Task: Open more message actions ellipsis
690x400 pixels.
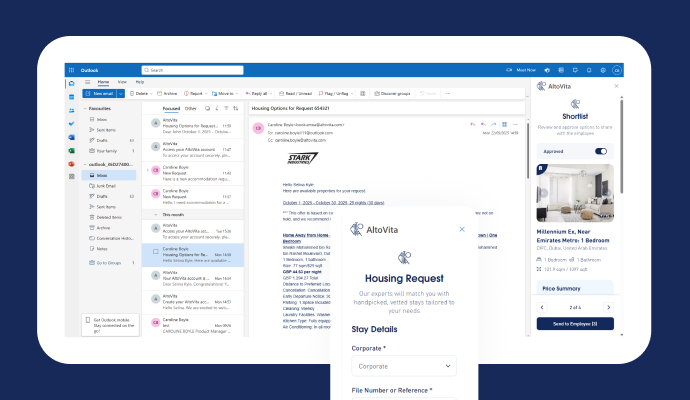Action: [515, 125]
